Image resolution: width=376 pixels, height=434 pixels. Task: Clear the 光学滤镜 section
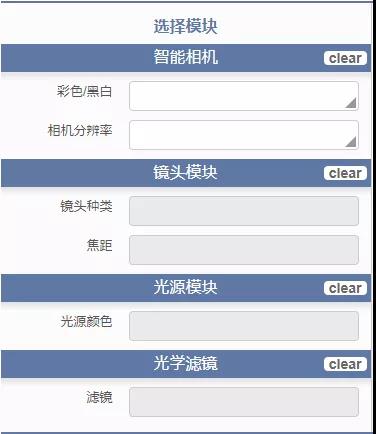pyautogui.click(x=345, y=364)
